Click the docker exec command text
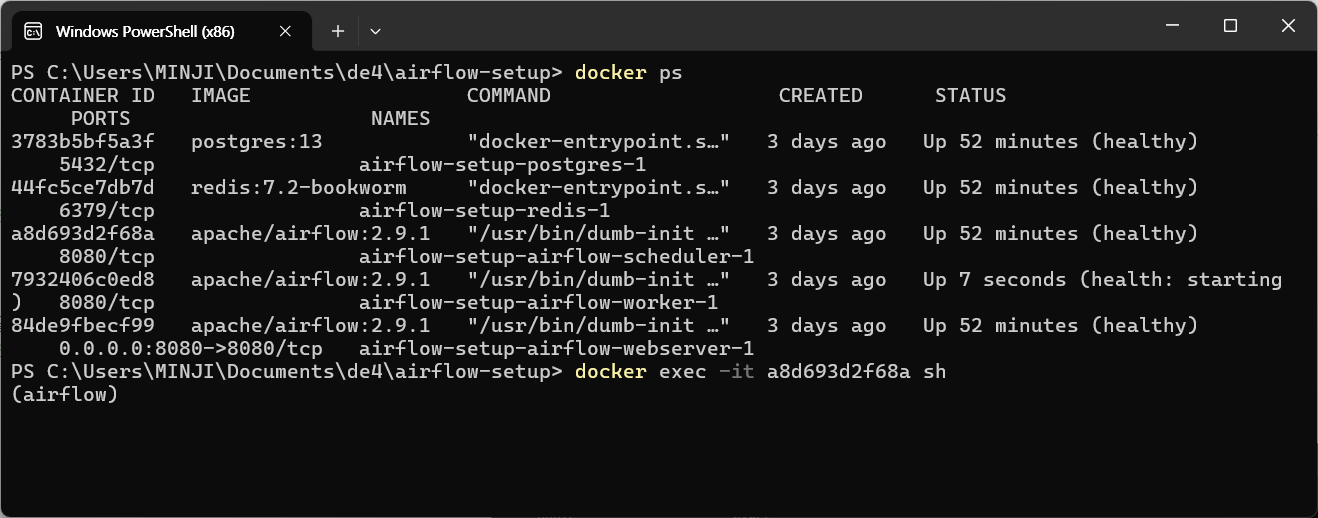The height and width of the screenshot is (518, 1318). [761, 371]
